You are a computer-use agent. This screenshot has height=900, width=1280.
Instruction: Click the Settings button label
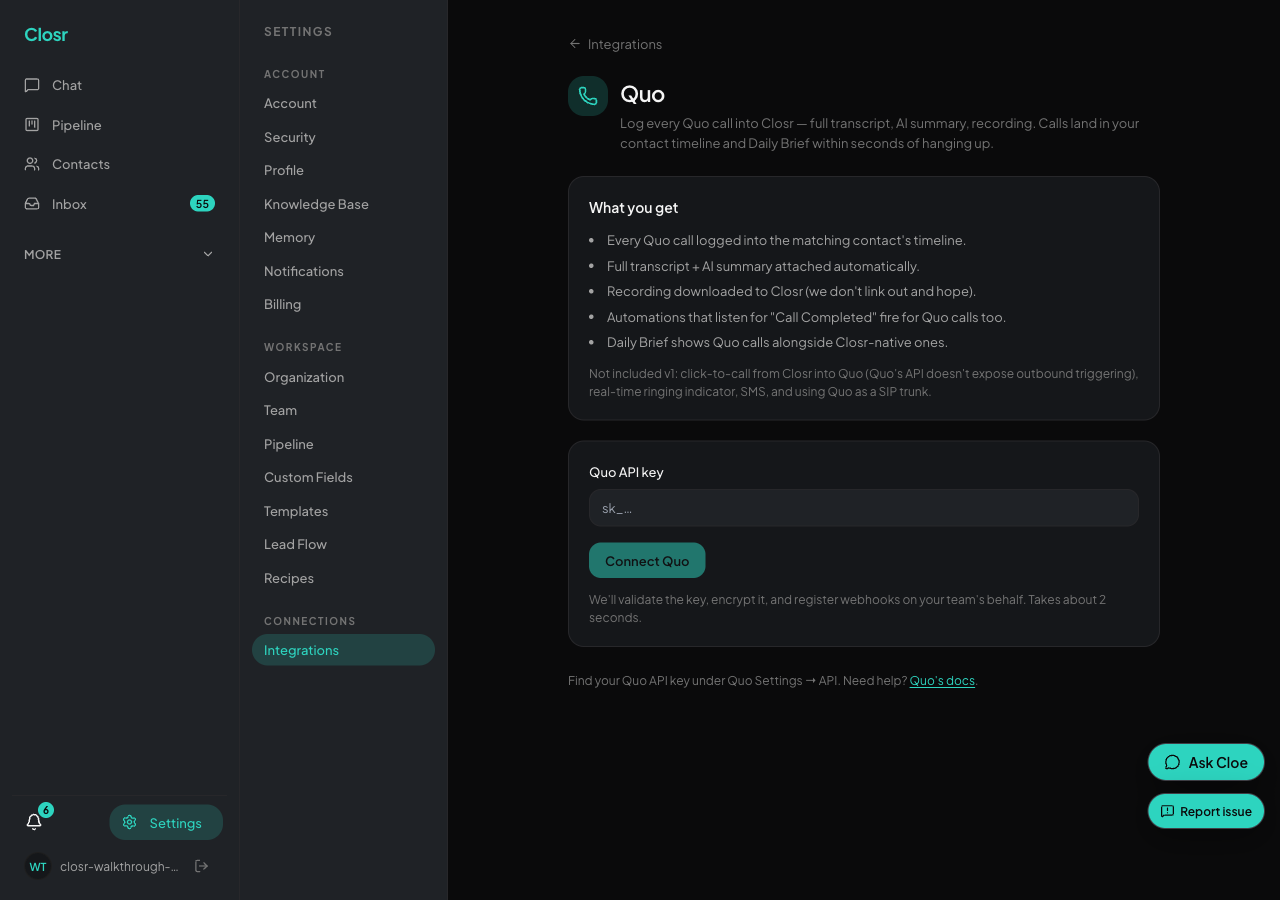click(x=176, y=823)
